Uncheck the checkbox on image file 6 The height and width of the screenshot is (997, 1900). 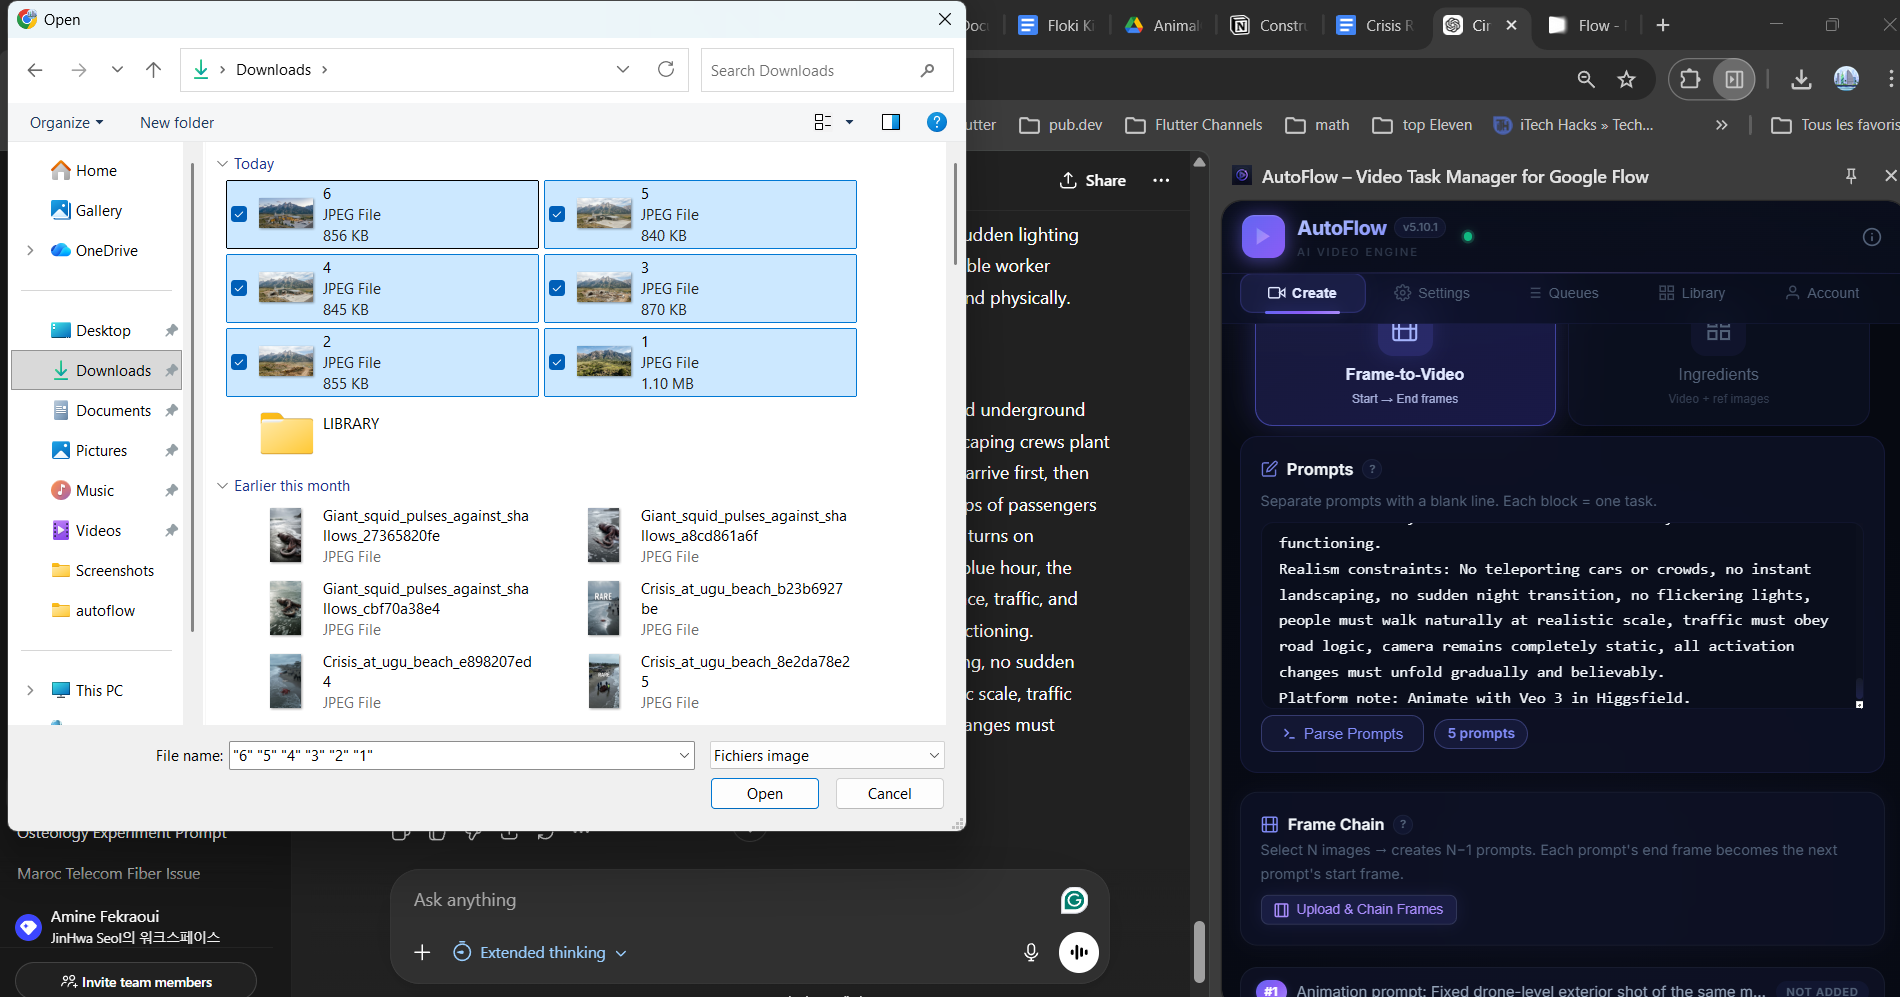[239, 213]
